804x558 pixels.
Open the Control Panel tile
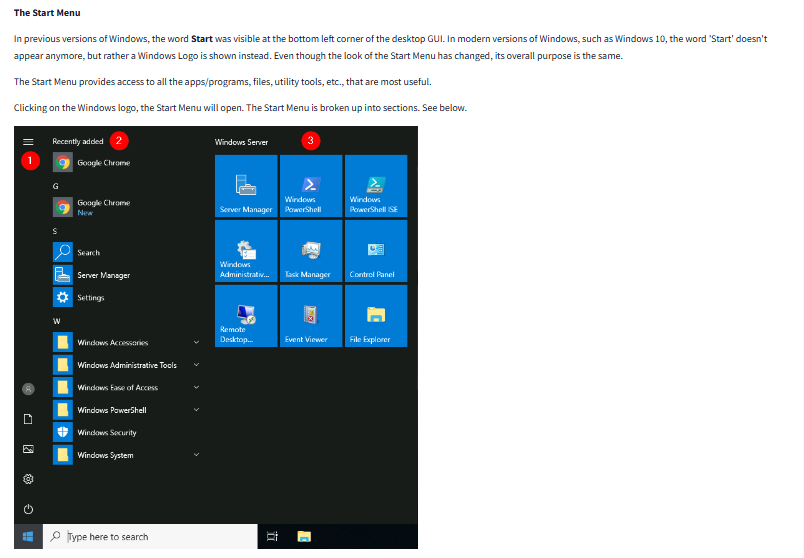tap(375, 251)
